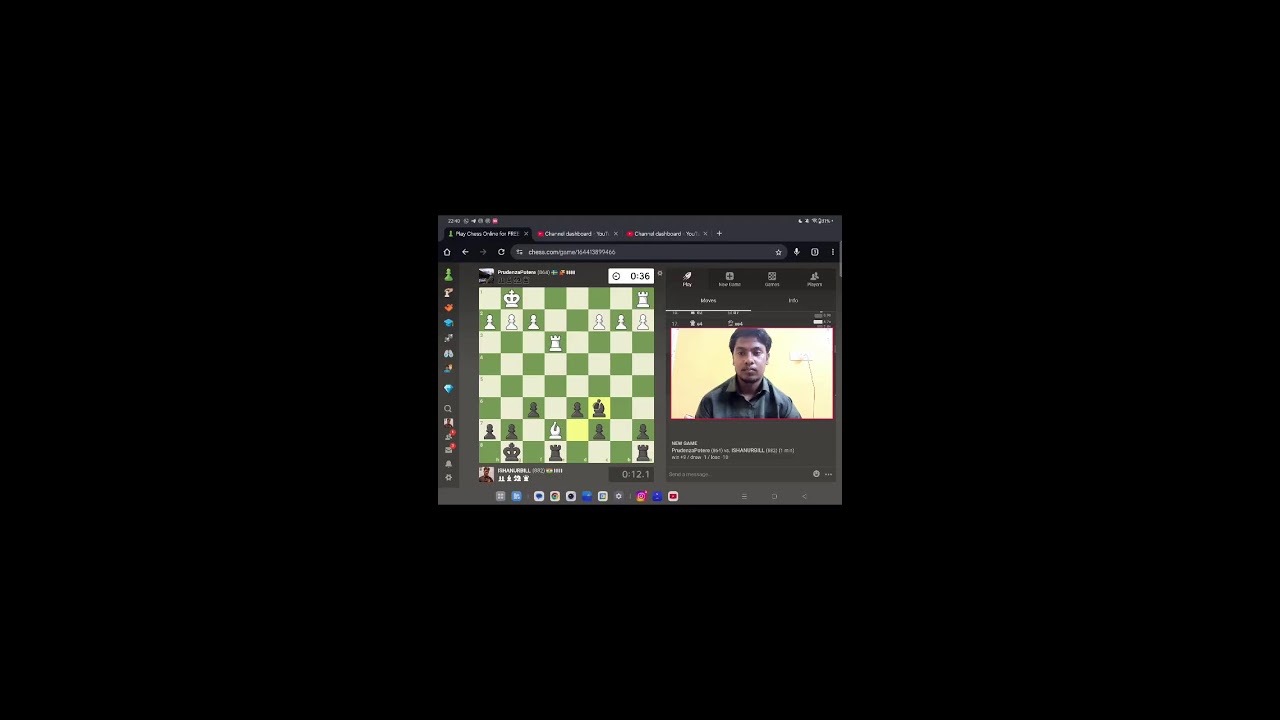The height and width of the screenshot is (720, 1280).
Task: Open the Play menu hand-with-pawn sidebar icon
Action: tap(448, 292)
